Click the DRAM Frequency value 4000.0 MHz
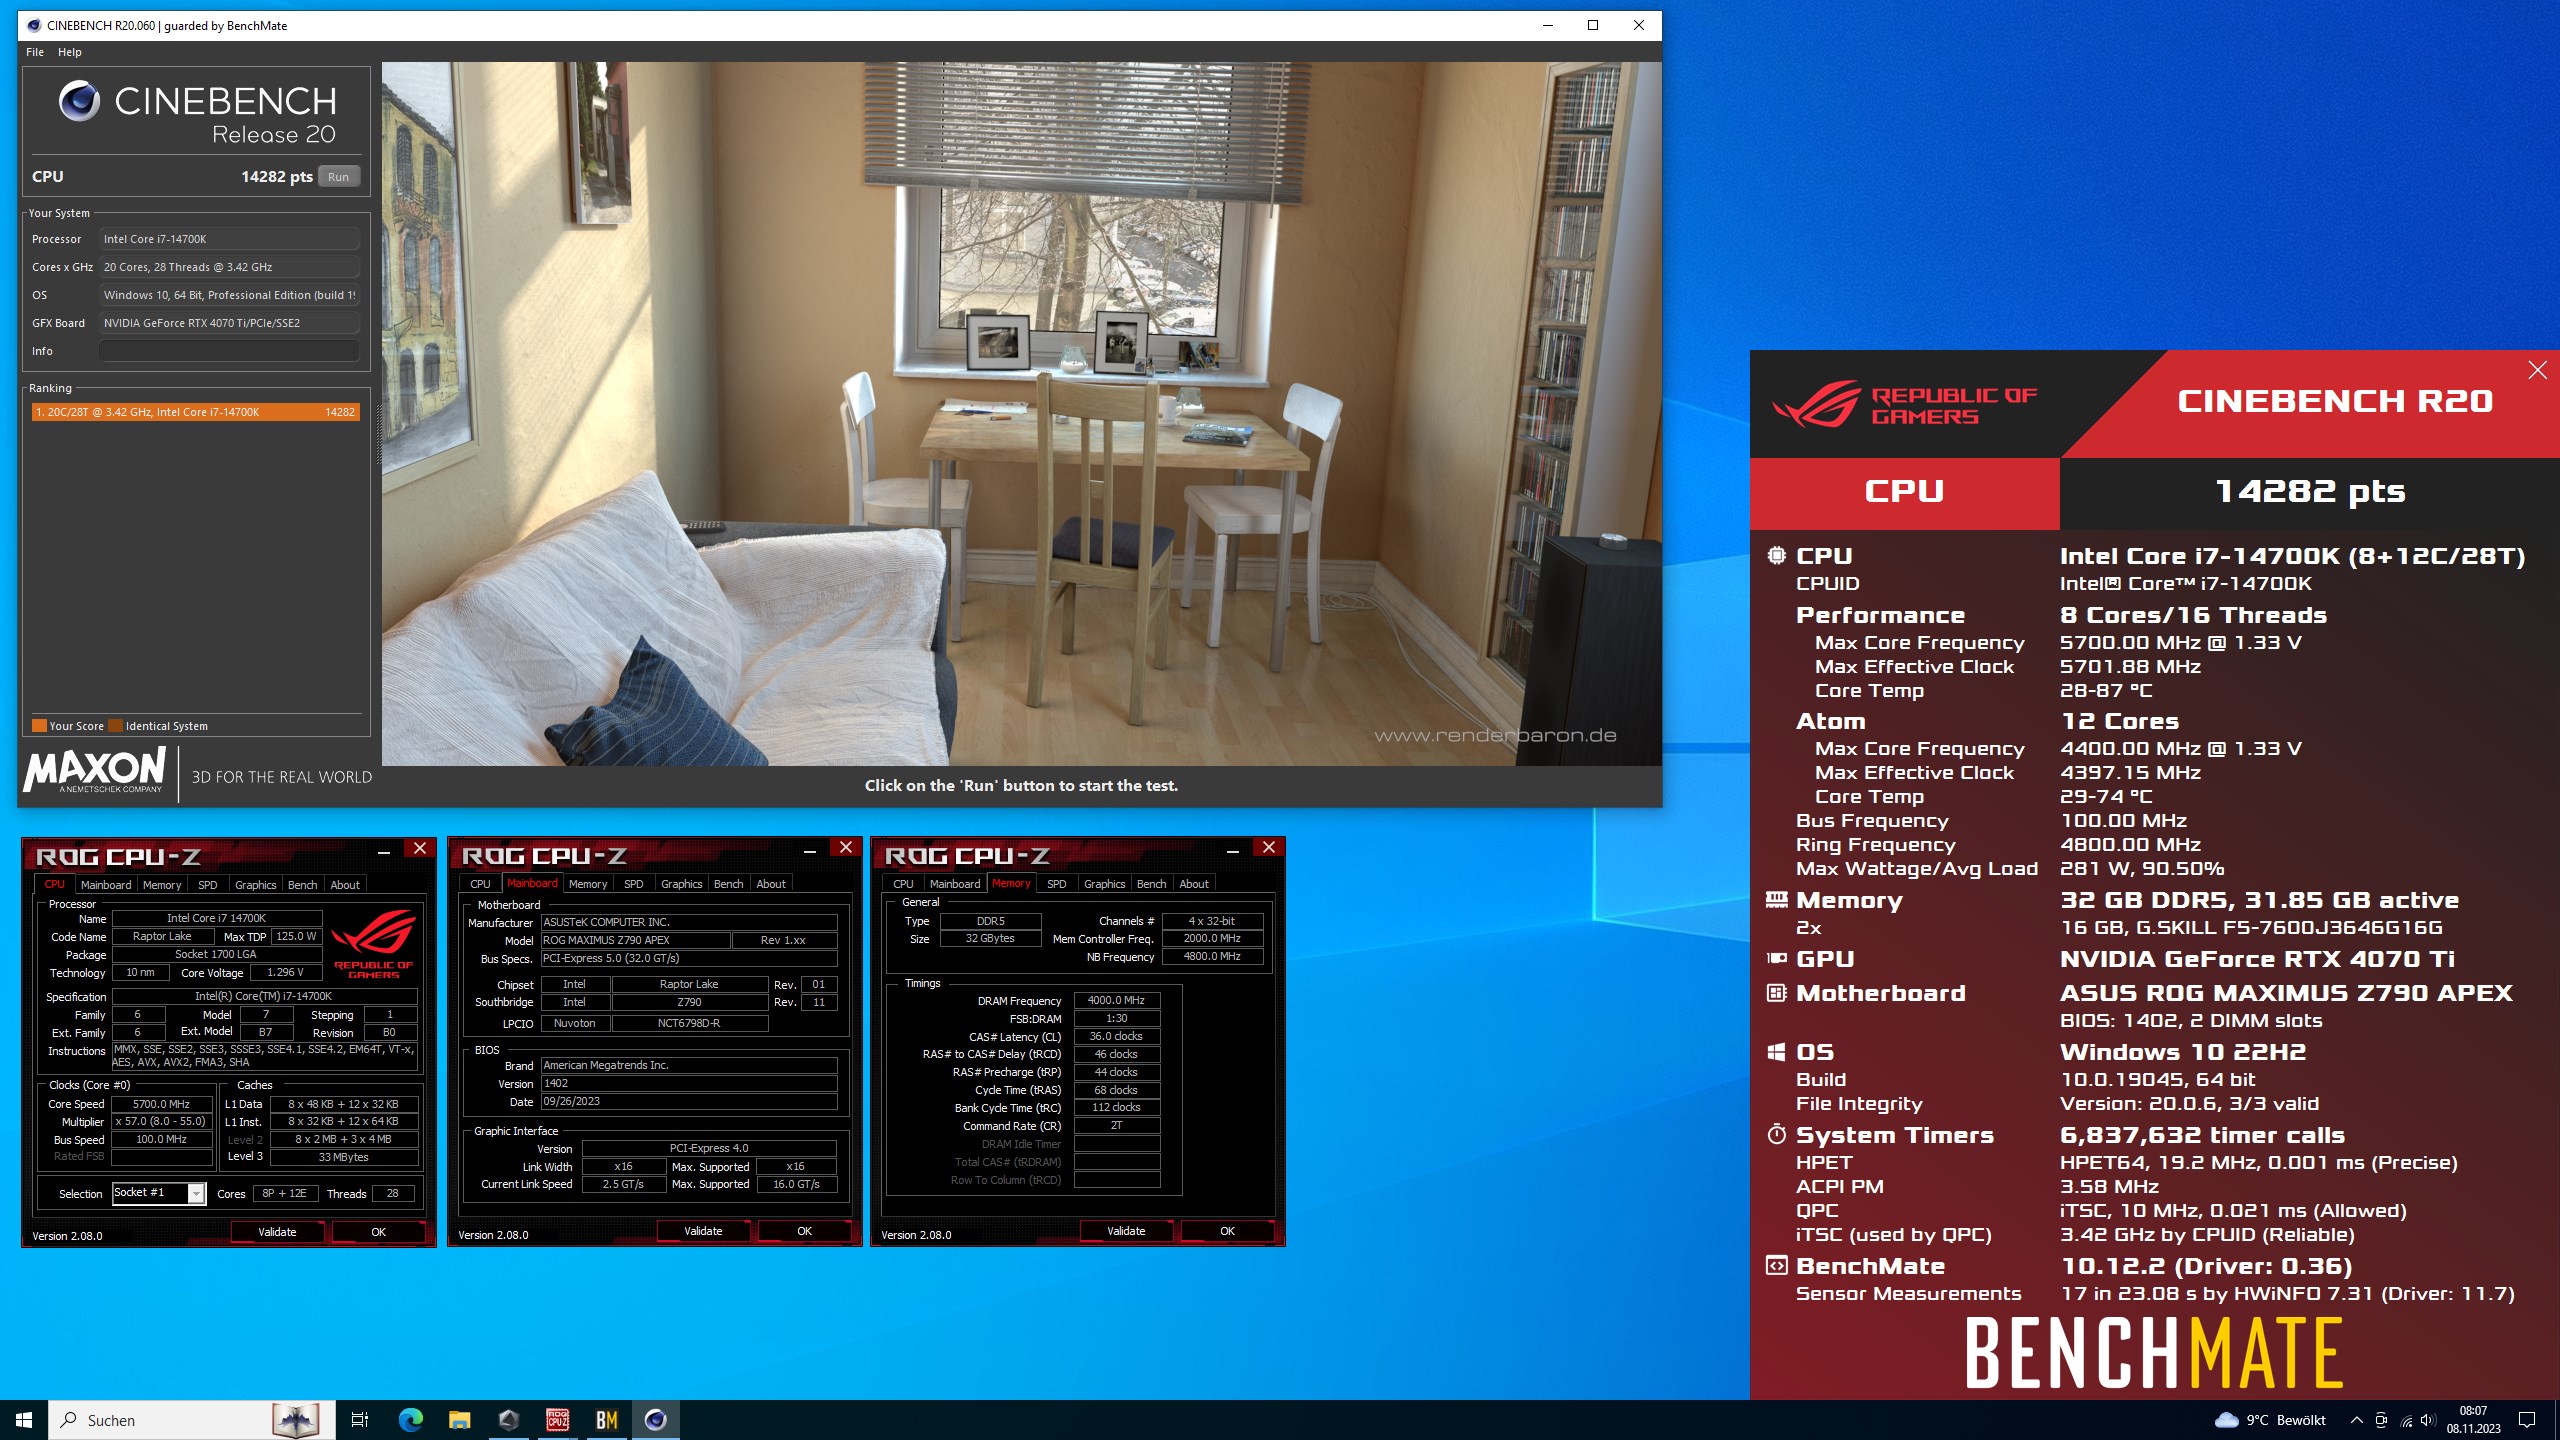This screenshot has width=2560, height=1440. point(1116,1000)
